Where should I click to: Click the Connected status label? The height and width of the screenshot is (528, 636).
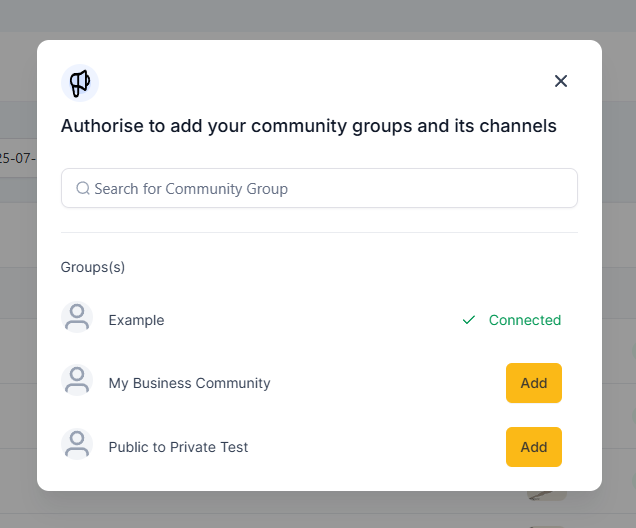click(524, 320)
